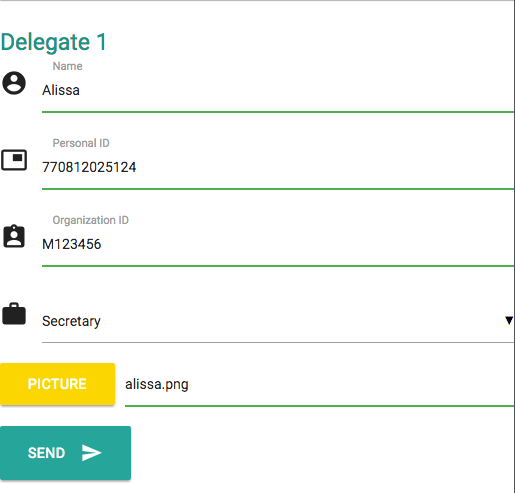Click the Organization ID field label

tap(90, 220)
